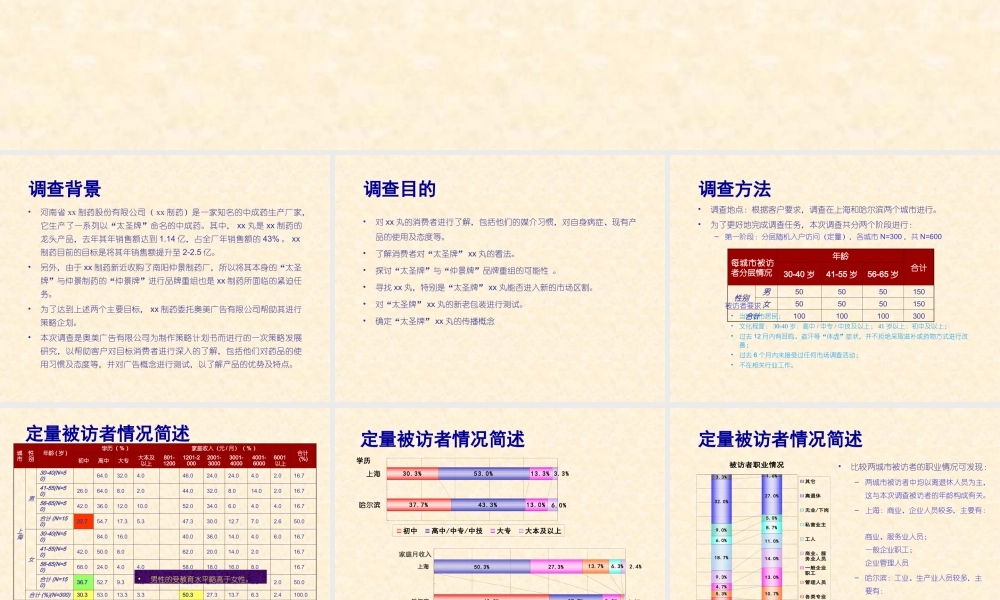Click the 被访者职业情况 chart title

pyautogui.click(x=757, y=463)
